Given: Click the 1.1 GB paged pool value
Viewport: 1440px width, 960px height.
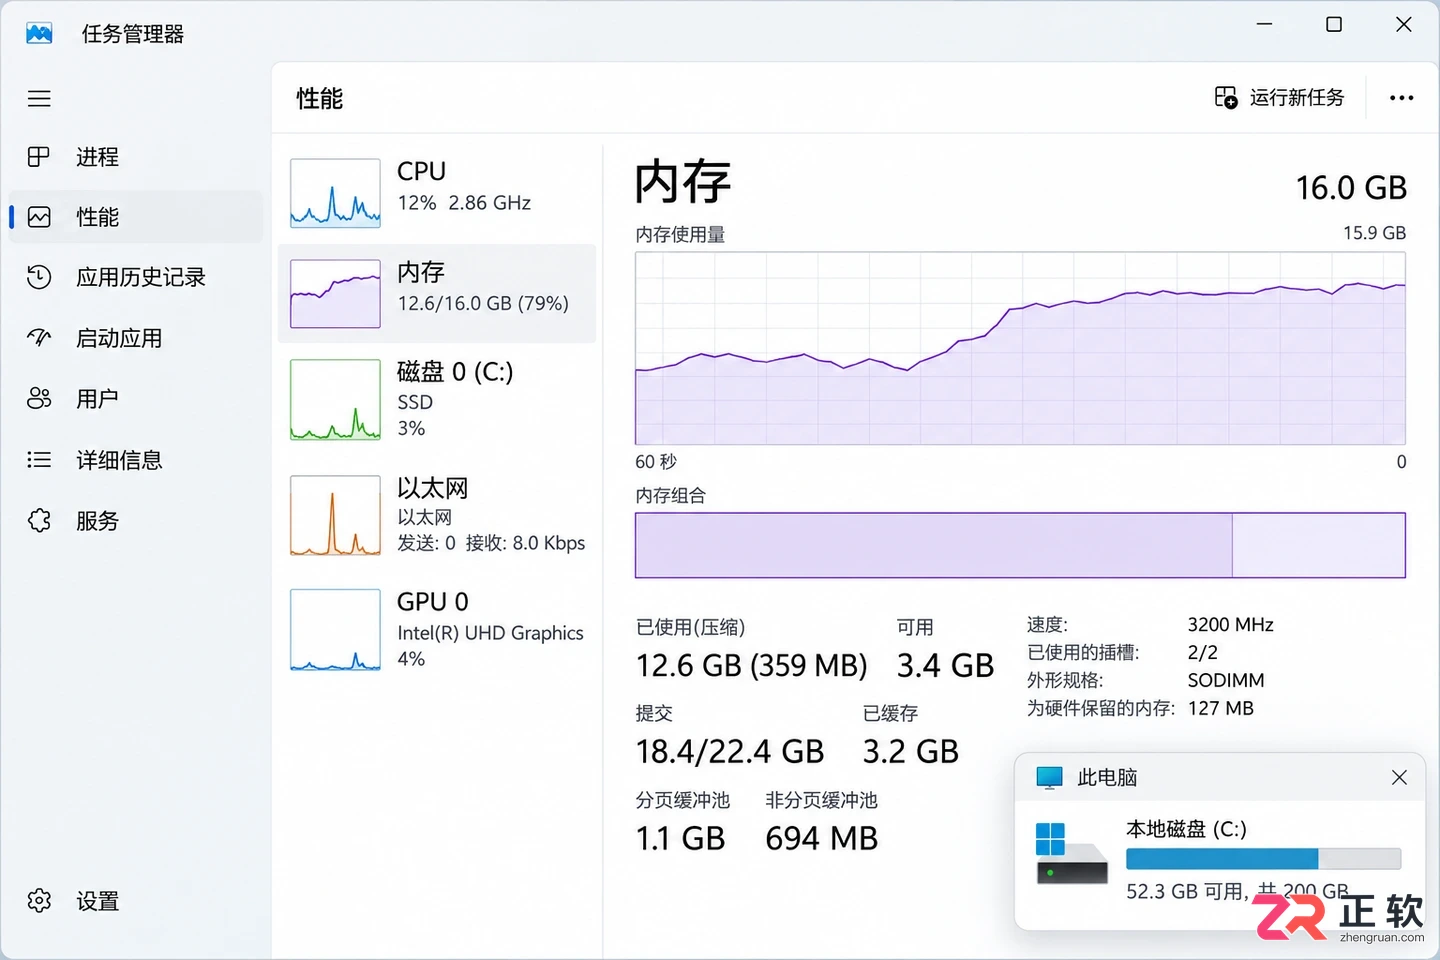Looking at the screenshot, I should 681,838.
